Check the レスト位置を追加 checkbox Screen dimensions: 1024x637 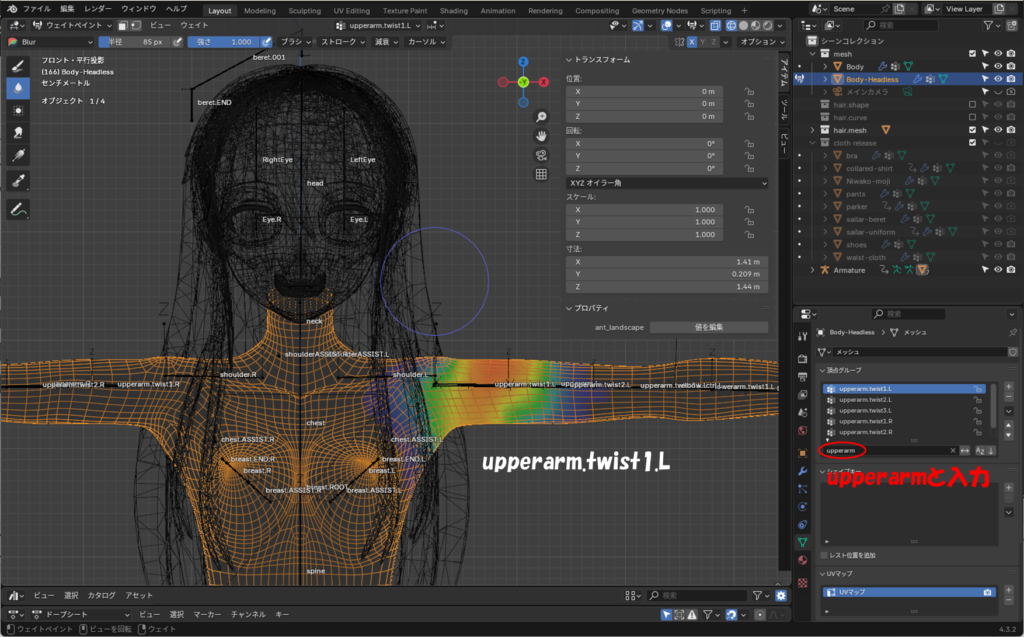(824, 555)
